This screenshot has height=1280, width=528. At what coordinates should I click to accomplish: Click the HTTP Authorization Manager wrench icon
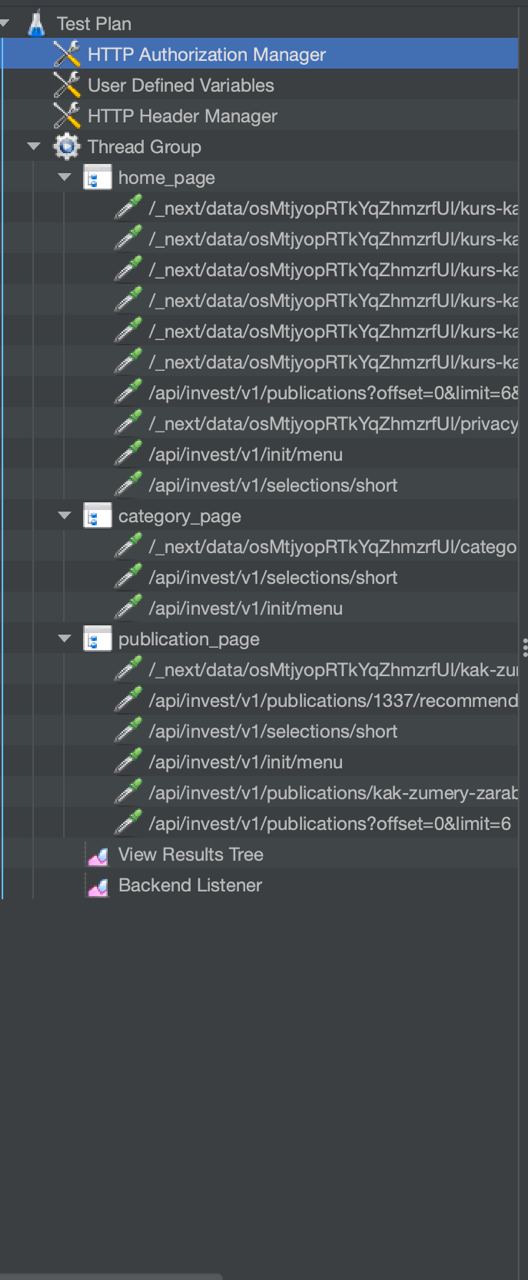(x=67, y=54)
